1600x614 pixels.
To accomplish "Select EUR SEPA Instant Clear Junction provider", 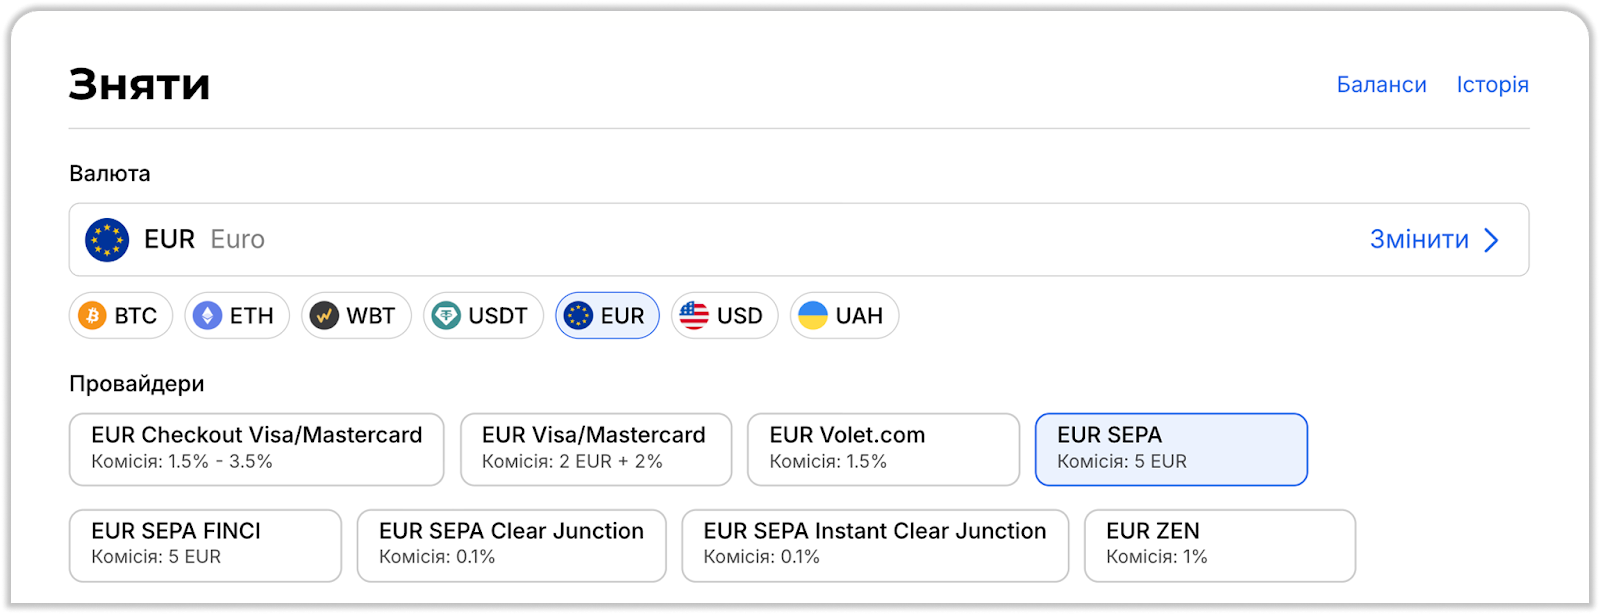I will click(x=874, y=545).
